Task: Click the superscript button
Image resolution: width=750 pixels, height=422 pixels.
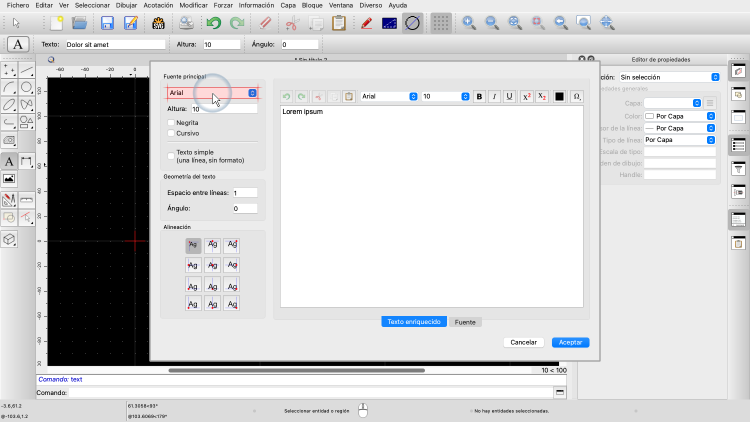Action: [526, 96]
